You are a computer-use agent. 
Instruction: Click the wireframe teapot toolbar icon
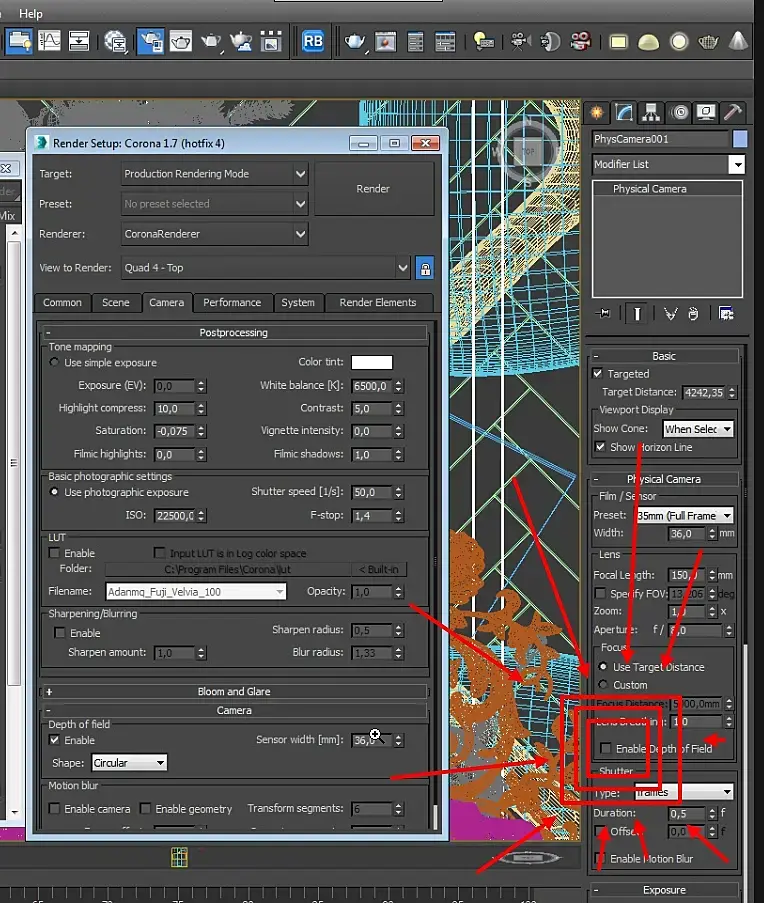[708, 41]
